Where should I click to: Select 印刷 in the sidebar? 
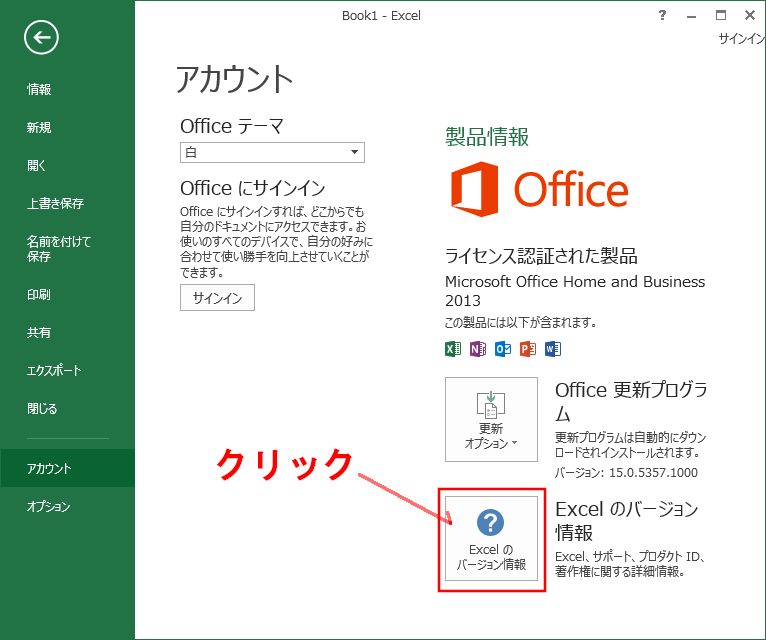(x=39, y=295)
